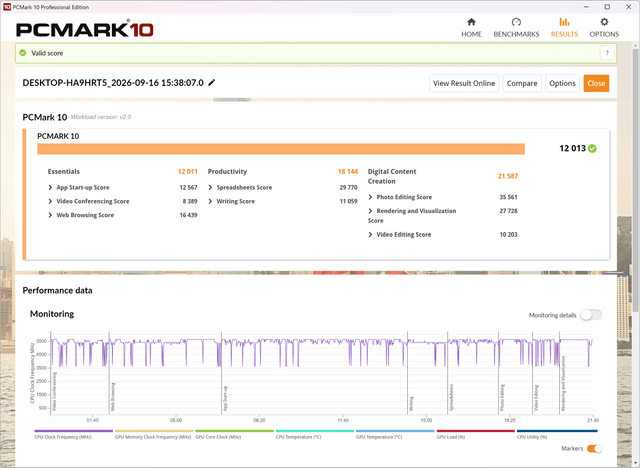Click the Compare button
The height and width of the screenshot is (468, 640).
coord(522,83)
